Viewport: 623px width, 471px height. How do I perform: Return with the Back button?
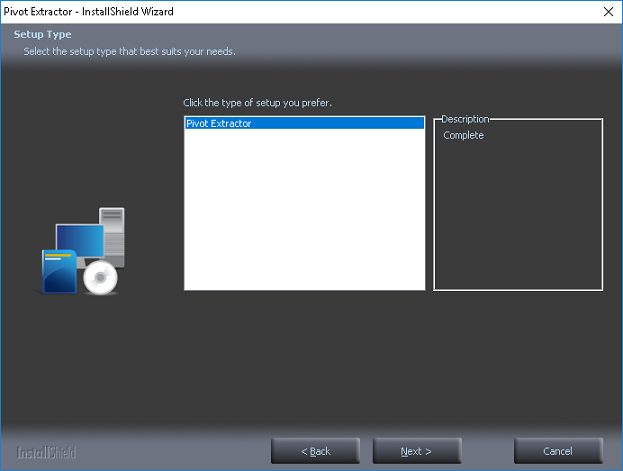pos(315,451)
